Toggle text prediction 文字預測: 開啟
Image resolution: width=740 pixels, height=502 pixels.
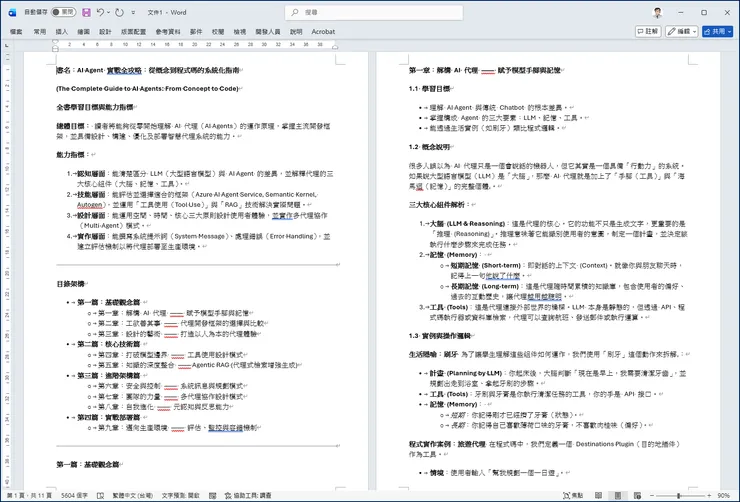tap(180, 495)
